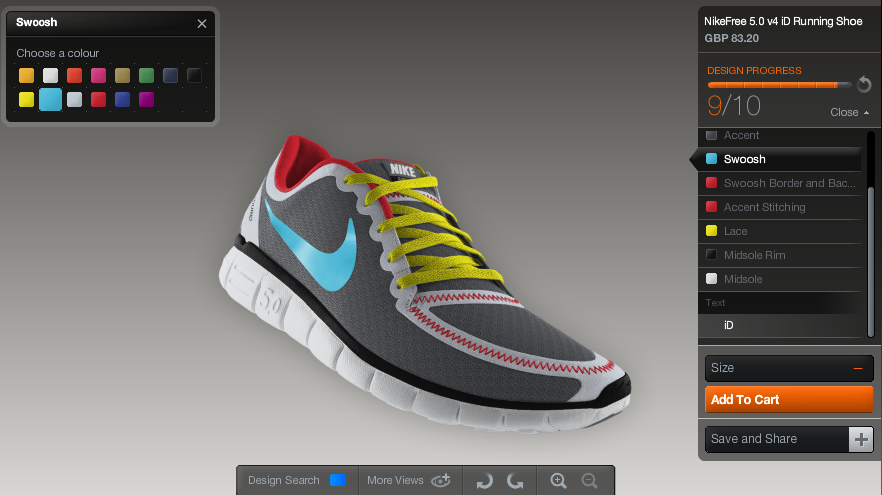Zoom out of the shoe view
882x495 pixels.
(589, 481)
